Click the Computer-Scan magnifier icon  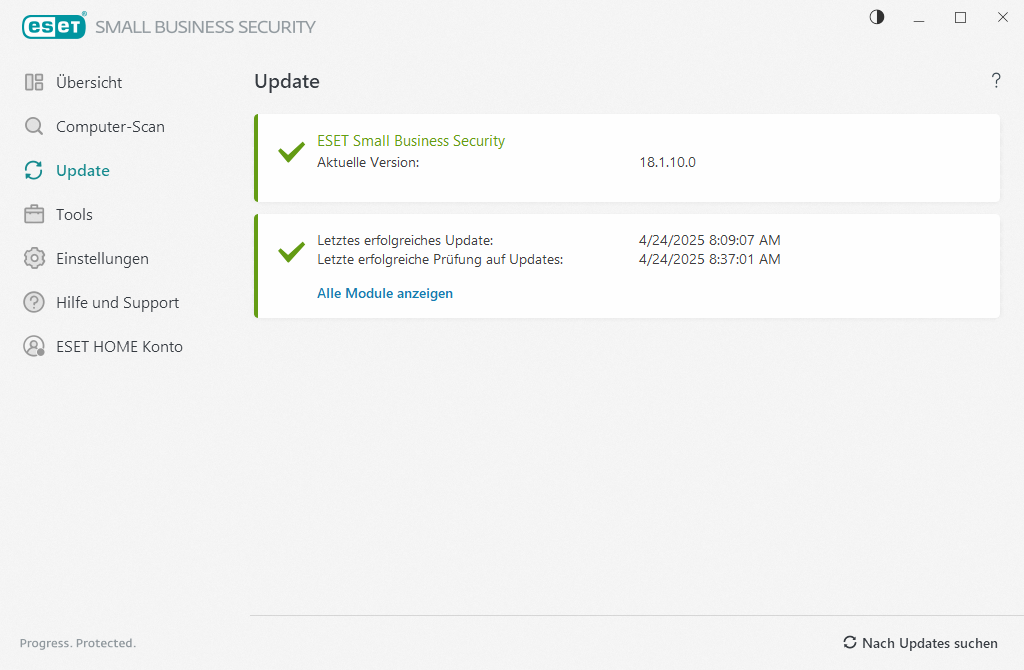coord(34,127)
